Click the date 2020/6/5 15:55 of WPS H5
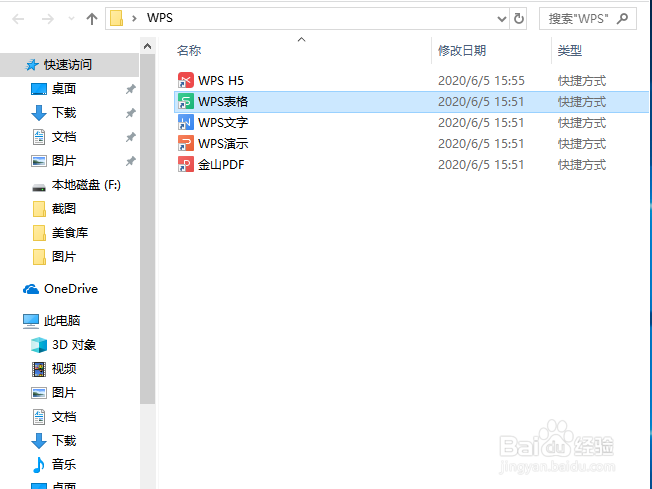Image resolution: width=652 pixels, height=489 pixels. tap(481, 81)
